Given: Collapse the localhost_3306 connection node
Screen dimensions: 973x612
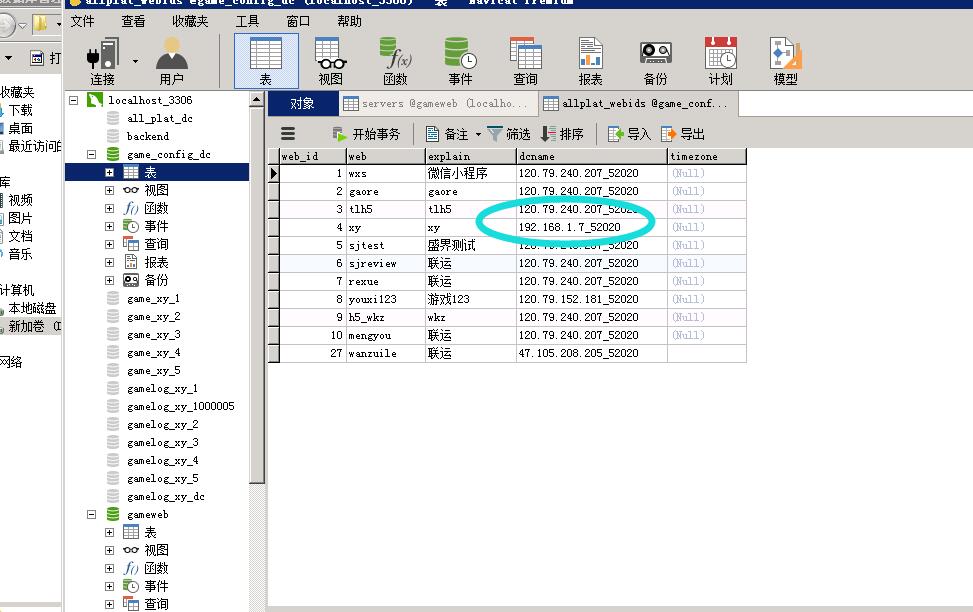Looking at the screenshot, I should click(73, 100).
